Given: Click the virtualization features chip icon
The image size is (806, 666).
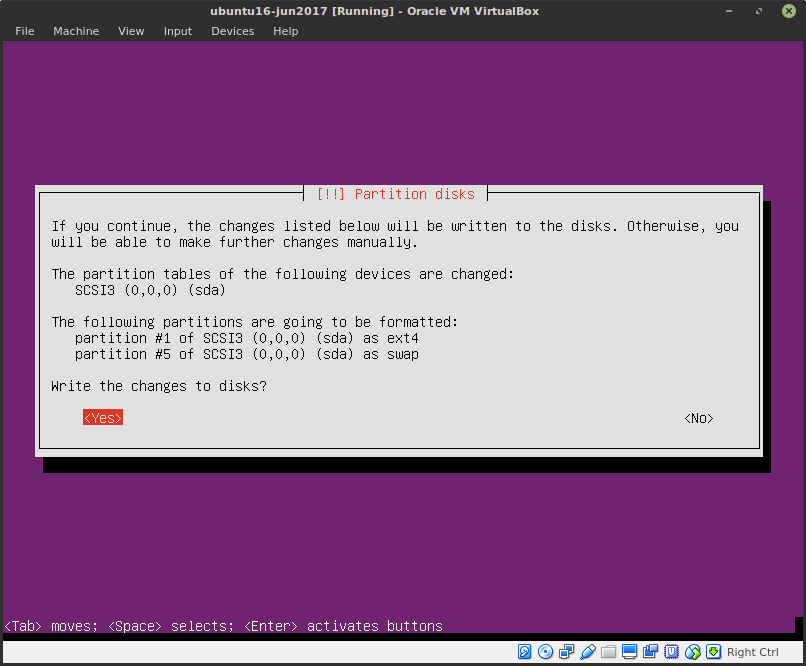Looking at the screenshot, I should click(672, 651).
